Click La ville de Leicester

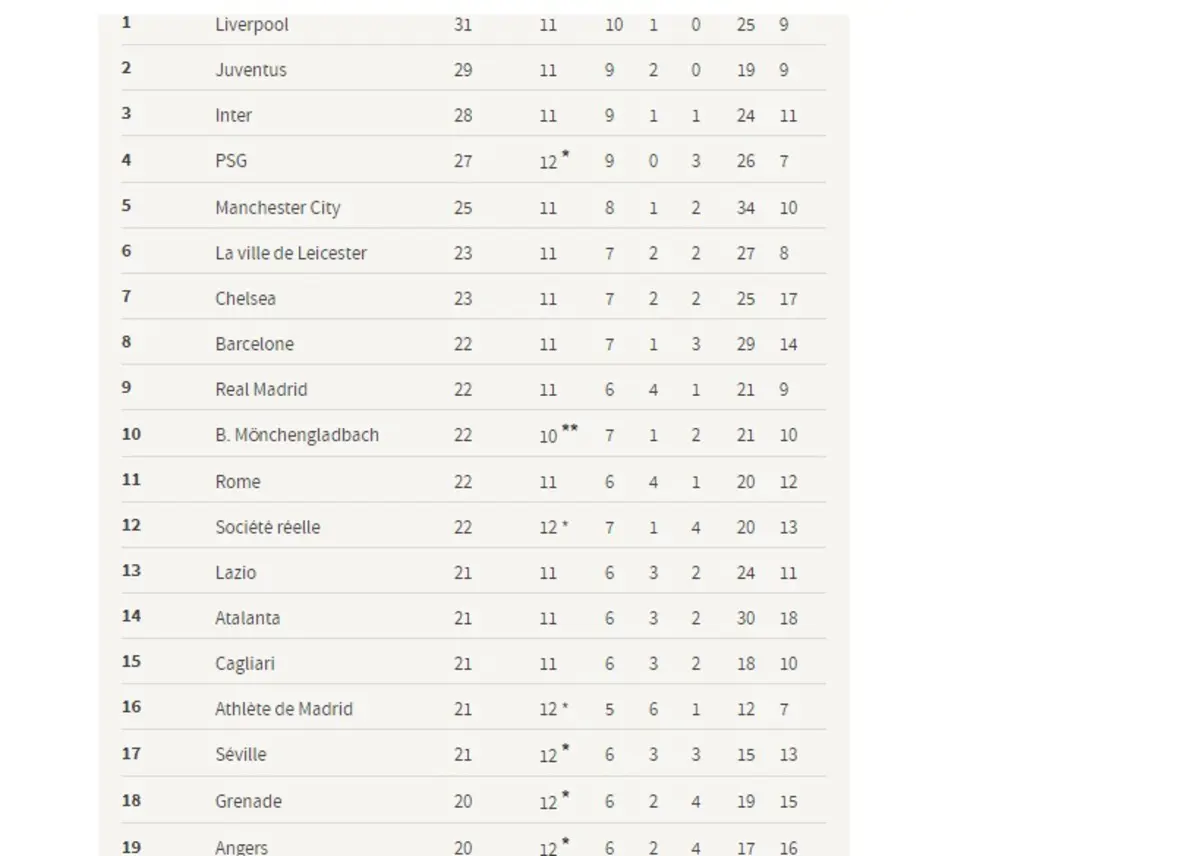pyautogui.click(x=291, y=253)
